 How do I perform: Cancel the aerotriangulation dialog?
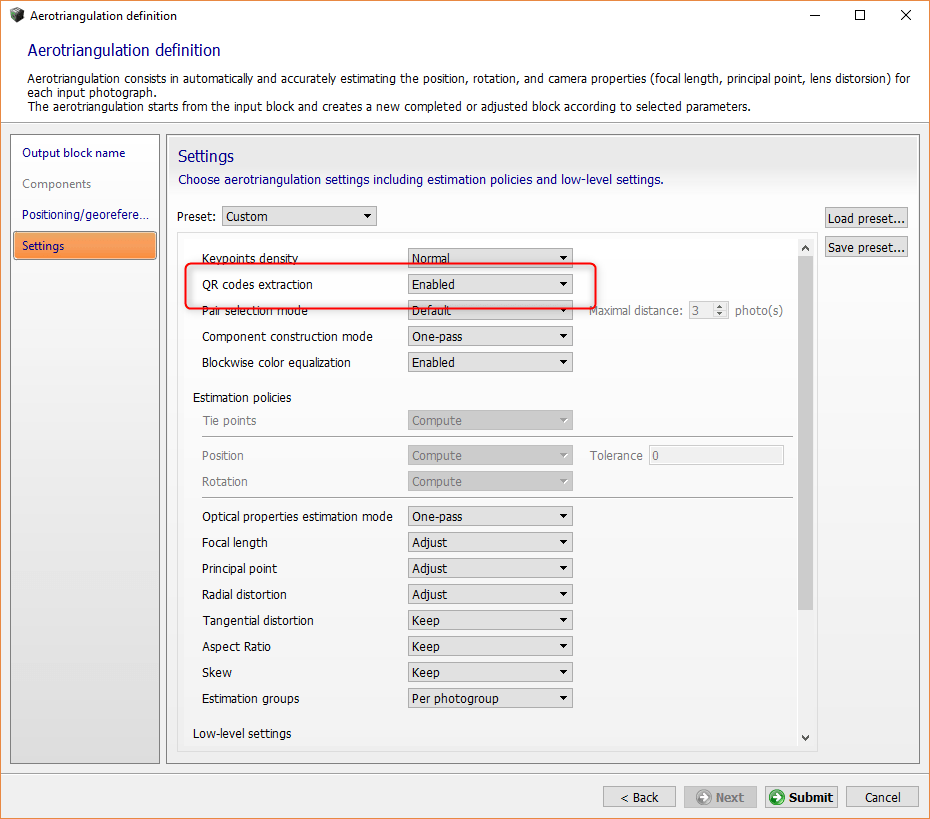click(882, 797)
